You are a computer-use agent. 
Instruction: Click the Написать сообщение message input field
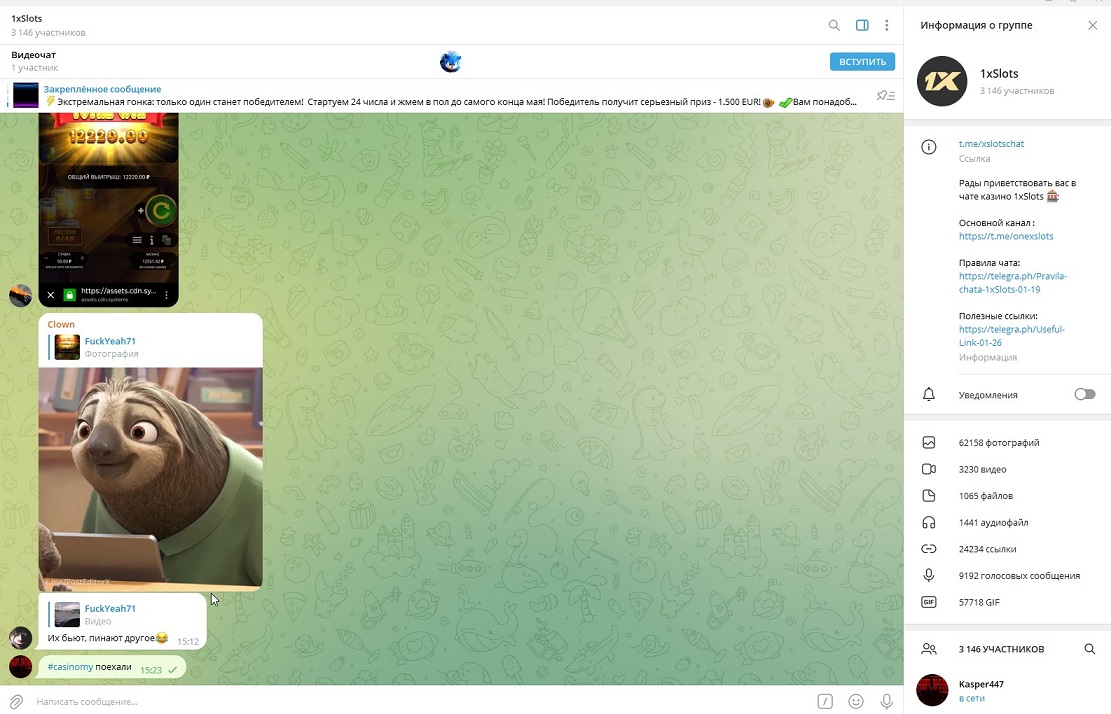422,701
